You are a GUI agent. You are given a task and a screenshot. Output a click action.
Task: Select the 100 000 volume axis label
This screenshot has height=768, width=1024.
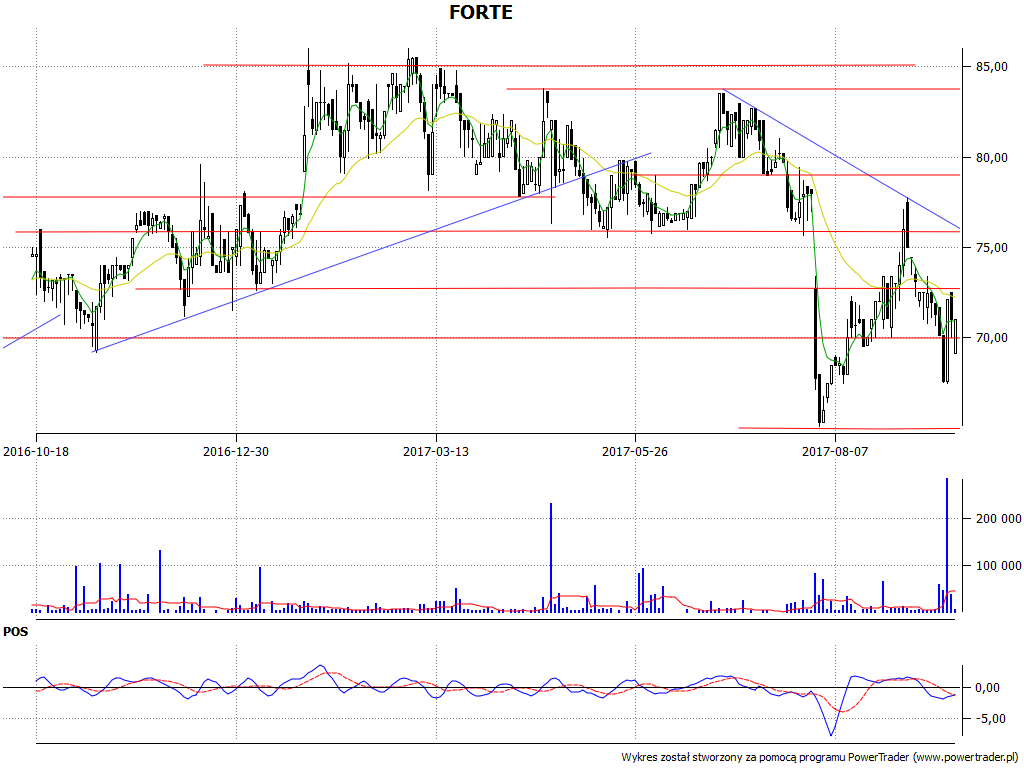(x=999, y=566)
